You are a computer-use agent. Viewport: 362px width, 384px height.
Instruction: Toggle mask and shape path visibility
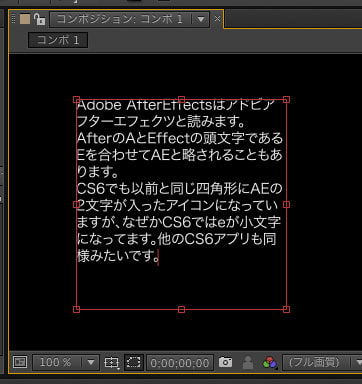[x=134, y=362]
